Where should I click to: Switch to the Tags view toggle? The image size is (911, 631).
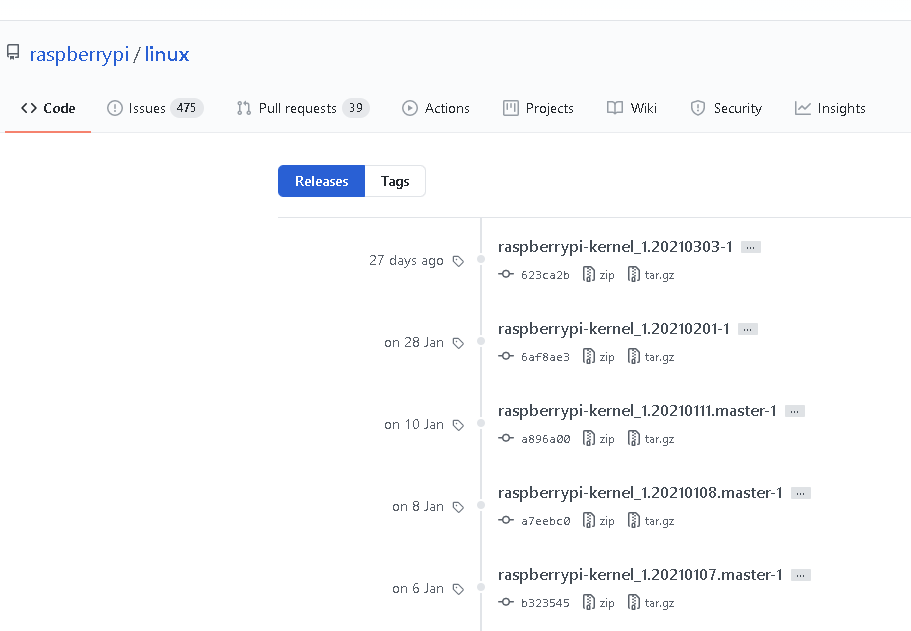(395, 181)
